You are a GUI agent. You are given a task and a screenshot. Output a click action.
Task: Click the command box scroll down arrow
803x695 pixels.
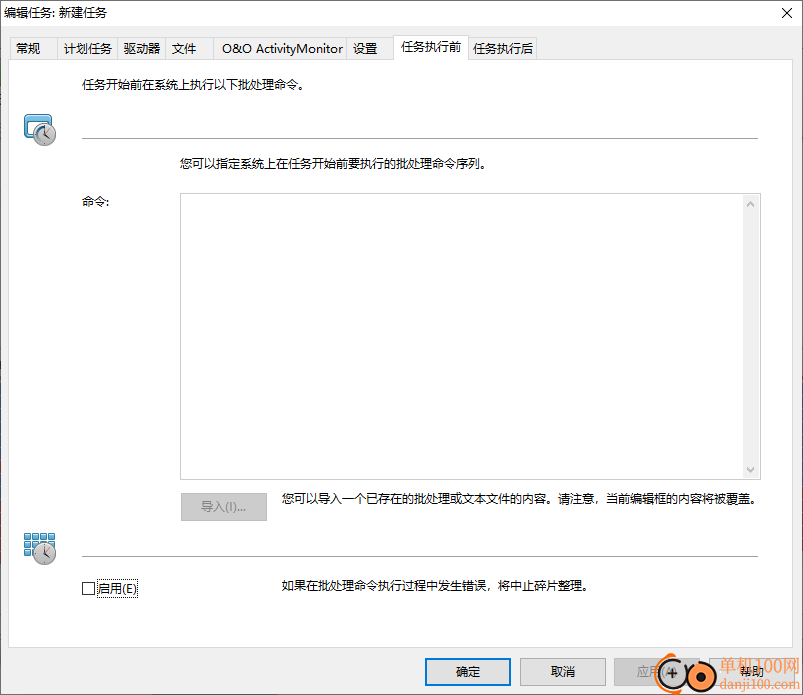pyautogui.click(x=750, y=470)
